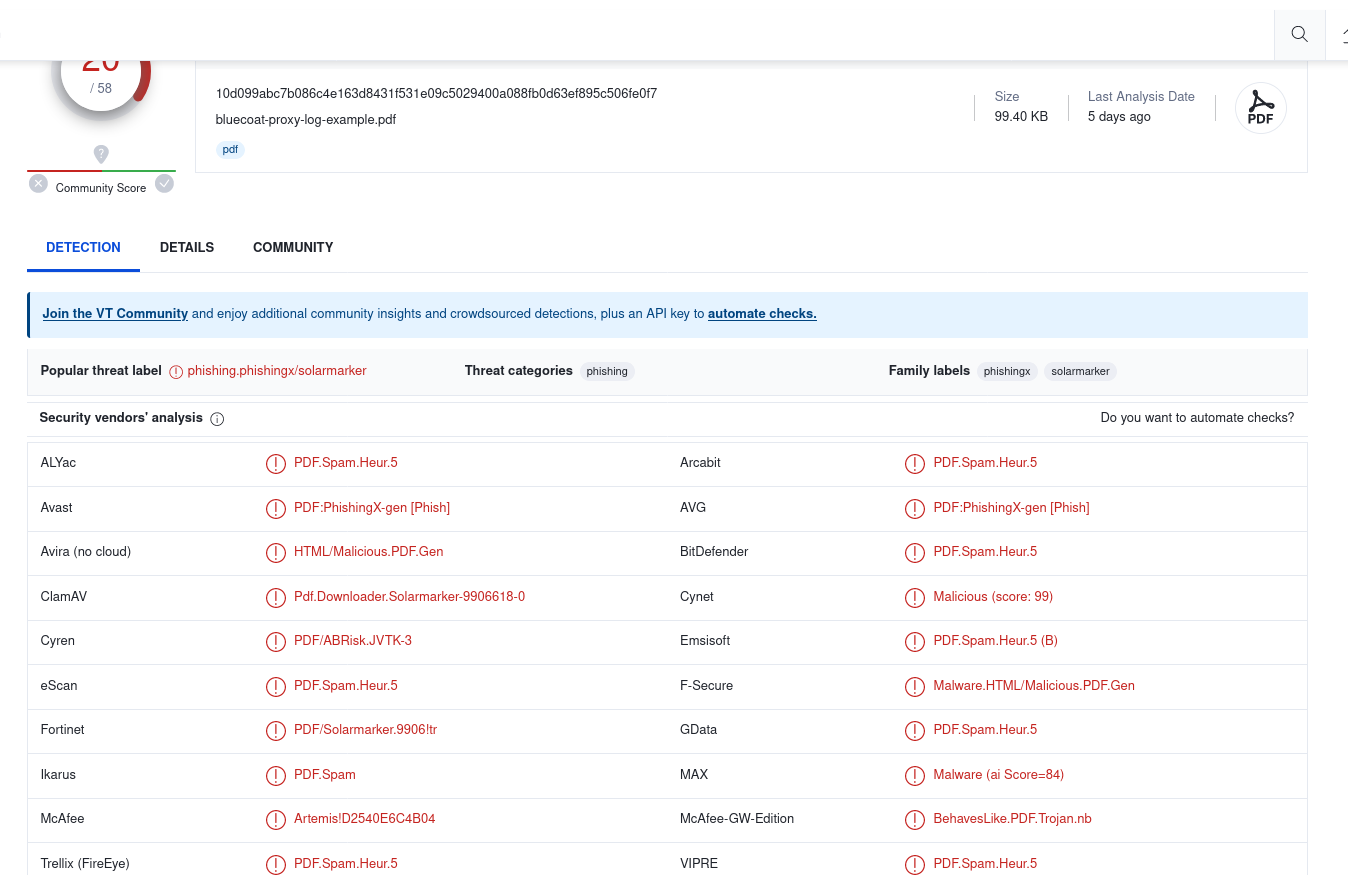The width and height of the screenshot is (1348, 875).
Task: Click the BitDefender detection alert icon
Action: (914, 552)
